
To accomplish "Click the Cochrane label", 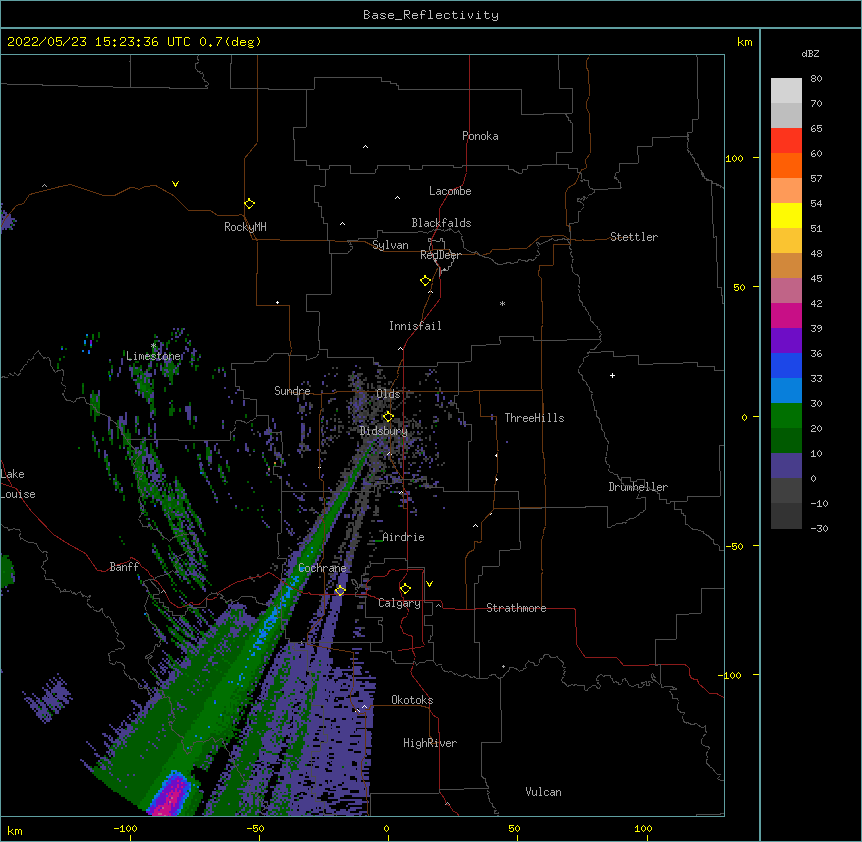I will 322,568.
